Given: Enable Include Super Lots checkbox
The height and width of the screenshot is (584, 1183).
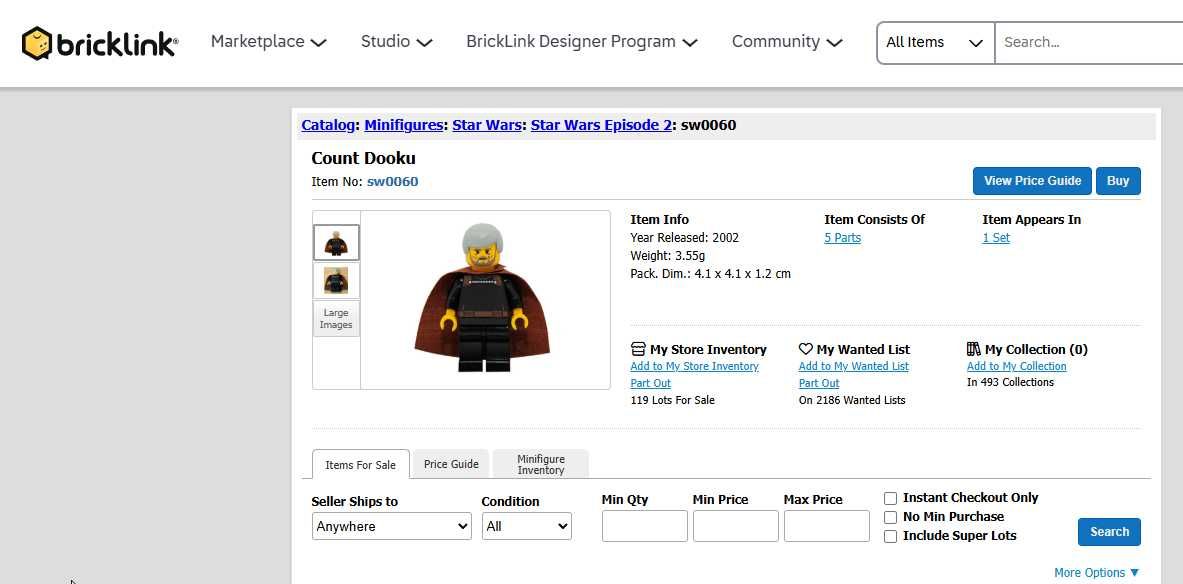Looking at the screenshot, I should click(890, 536).
